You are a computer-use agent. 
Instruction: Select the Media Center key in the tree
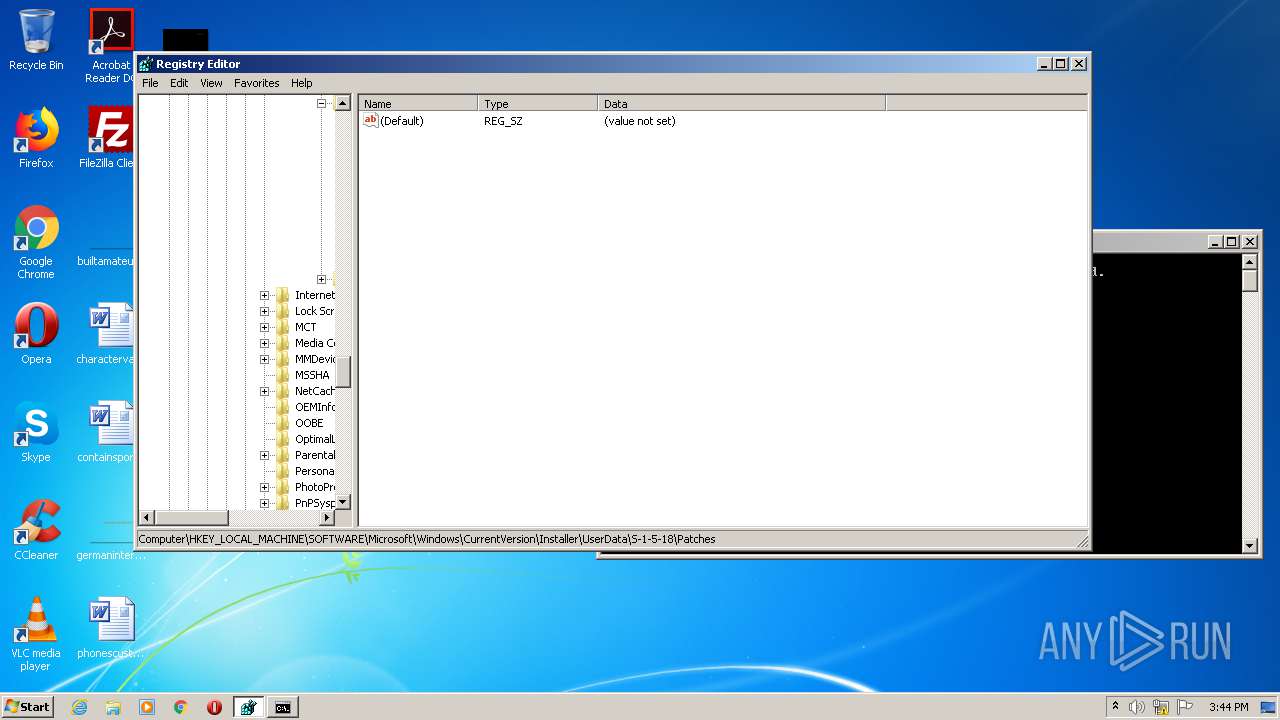tap(314, 343)
